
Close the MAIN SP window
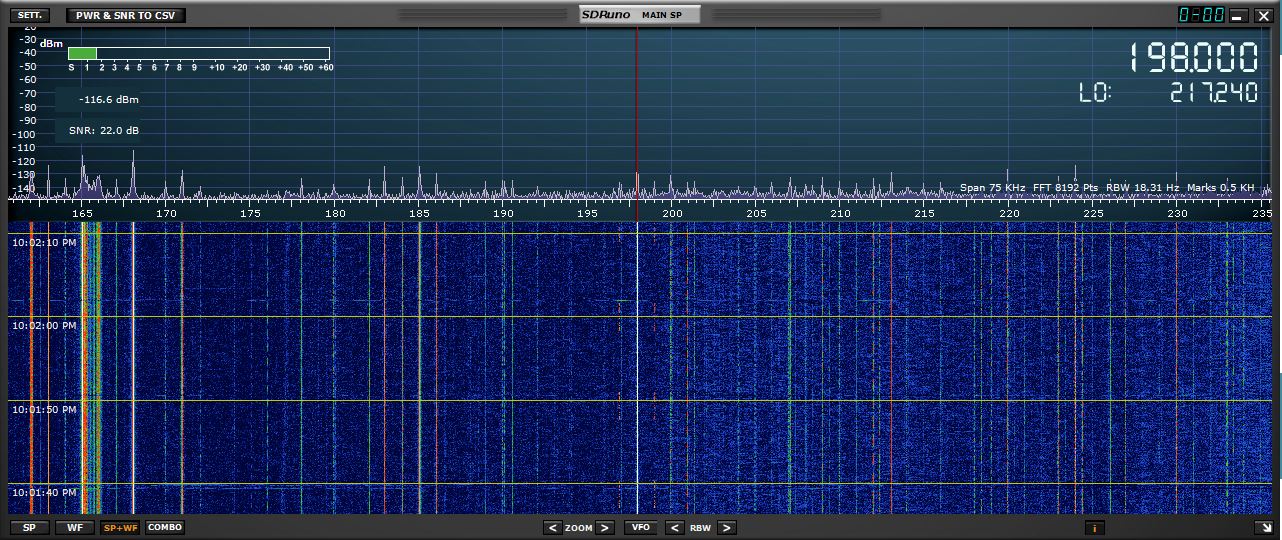tap(1263, 15)
